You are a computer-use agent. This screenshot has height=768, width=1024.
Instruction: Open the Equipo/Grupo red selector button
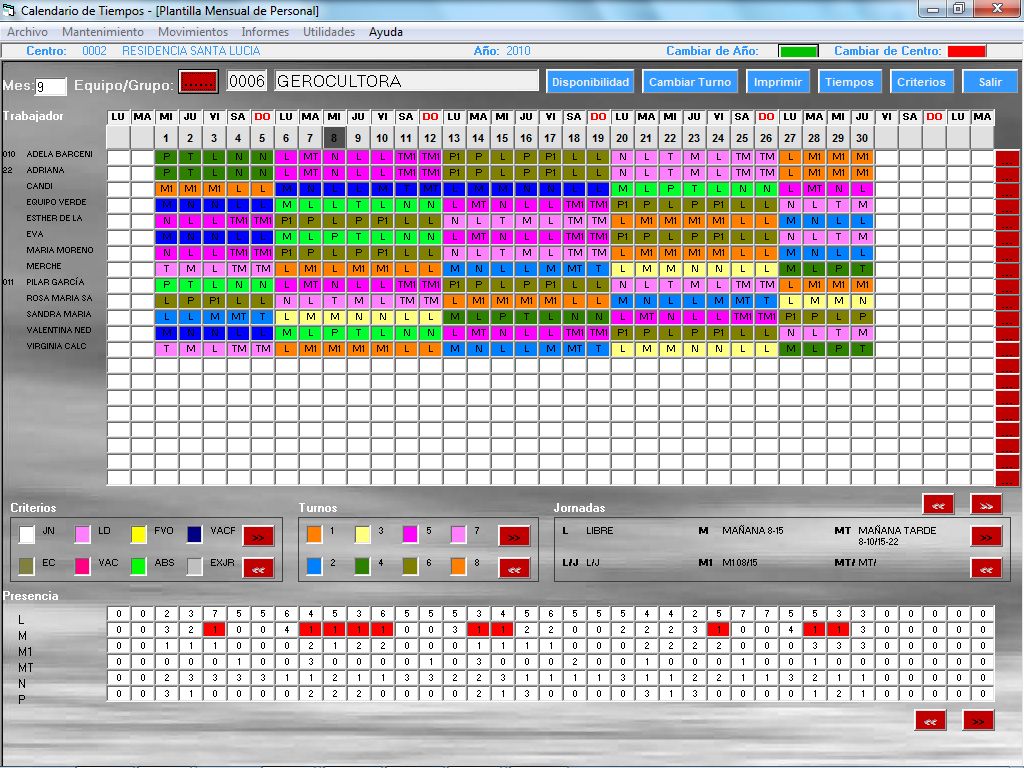[x=198, y=81]
